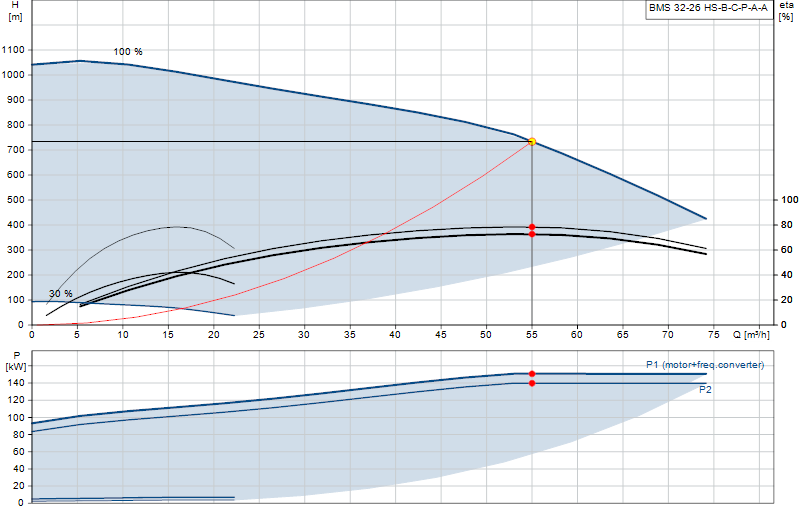The width and height of the screenshot is (800, 520).
Task: Click the 80 tick on the power axis
Action: pyautogui.click(x=19, y=435)
